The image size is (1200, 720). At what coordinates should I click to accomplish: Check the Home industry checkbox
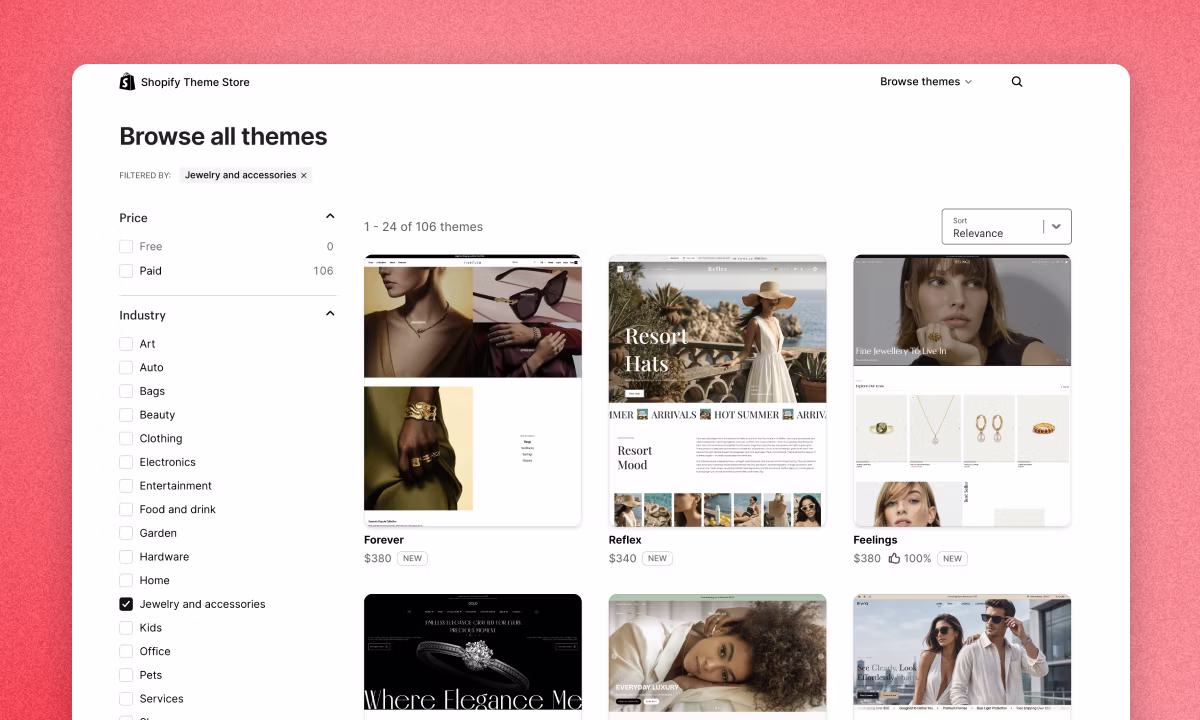coord(126,581)
